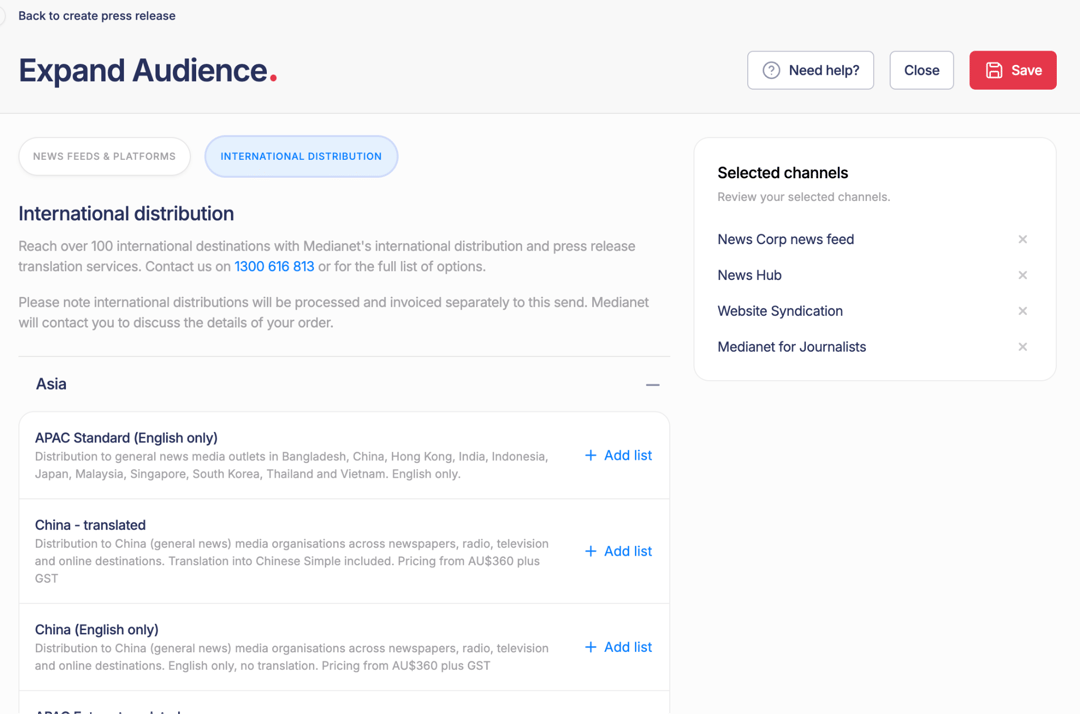The width and height of the screenshot is (1080, 714).
Task: Add list for China (English only)
Action: [x=619, y=647]
